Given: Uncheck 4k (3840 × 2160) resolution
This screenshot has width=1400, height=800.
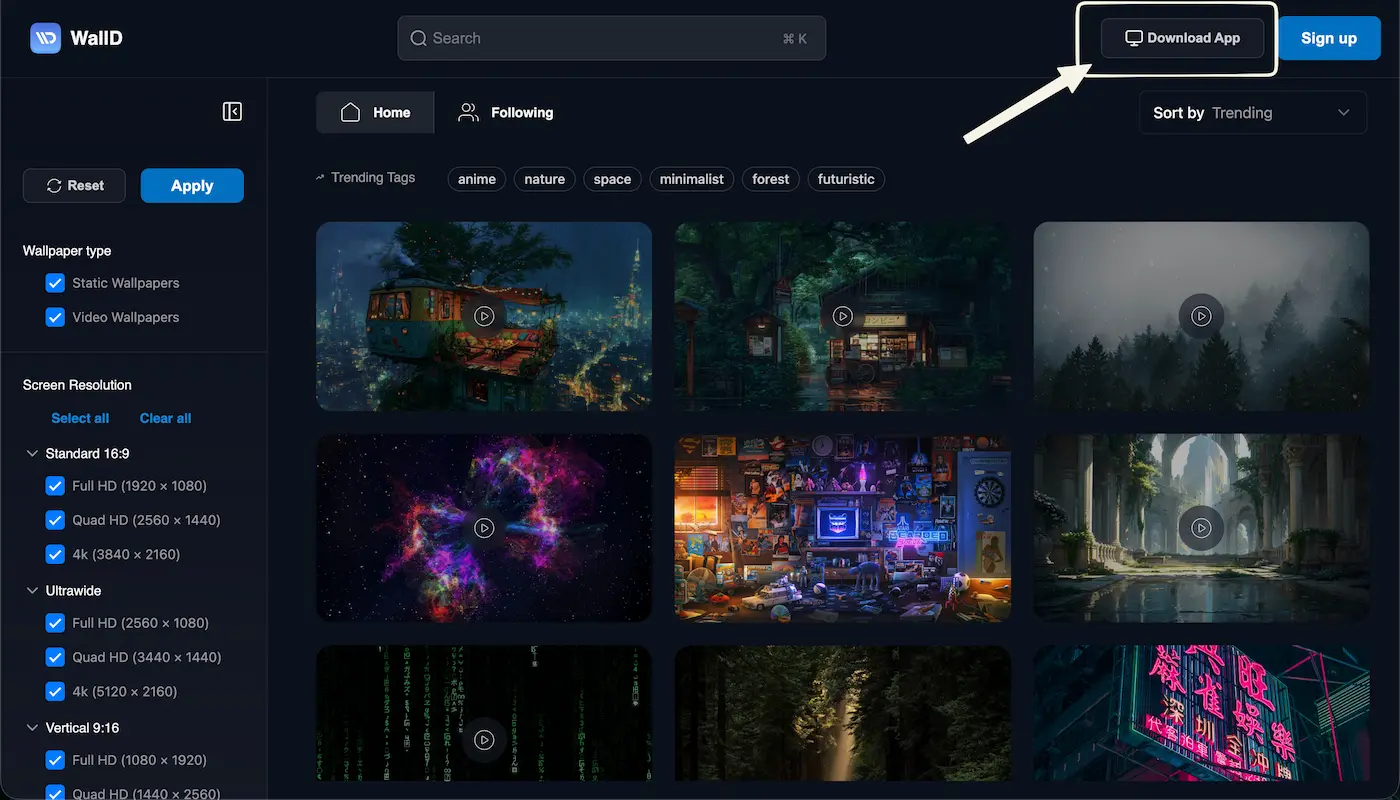Looking at the screenshot, I should [x=56, y=554].
